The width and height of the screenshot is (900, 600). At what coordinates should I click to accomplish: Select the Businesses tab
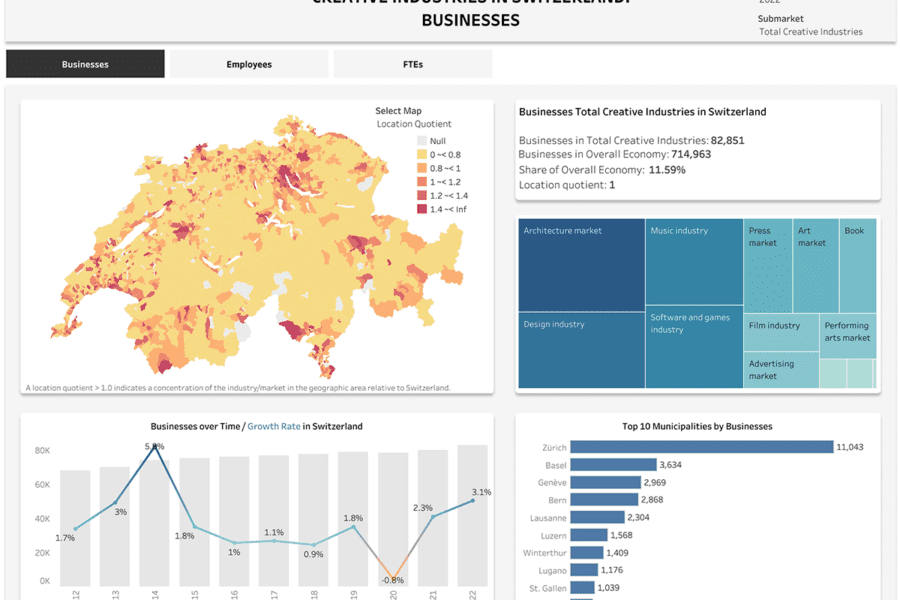pyautogui.click(x=85, y=64)
